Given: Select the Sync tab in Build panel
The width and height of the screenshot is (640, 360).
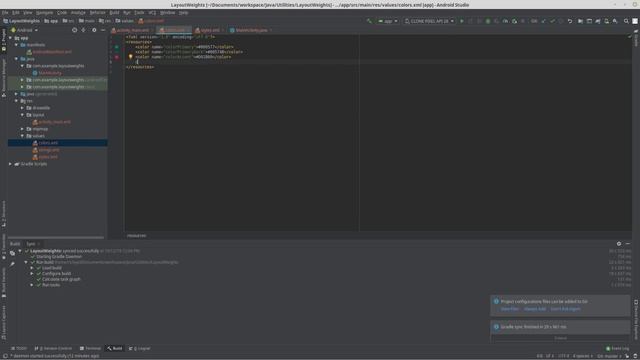Looking at the screenshot, I should (31, 244).
